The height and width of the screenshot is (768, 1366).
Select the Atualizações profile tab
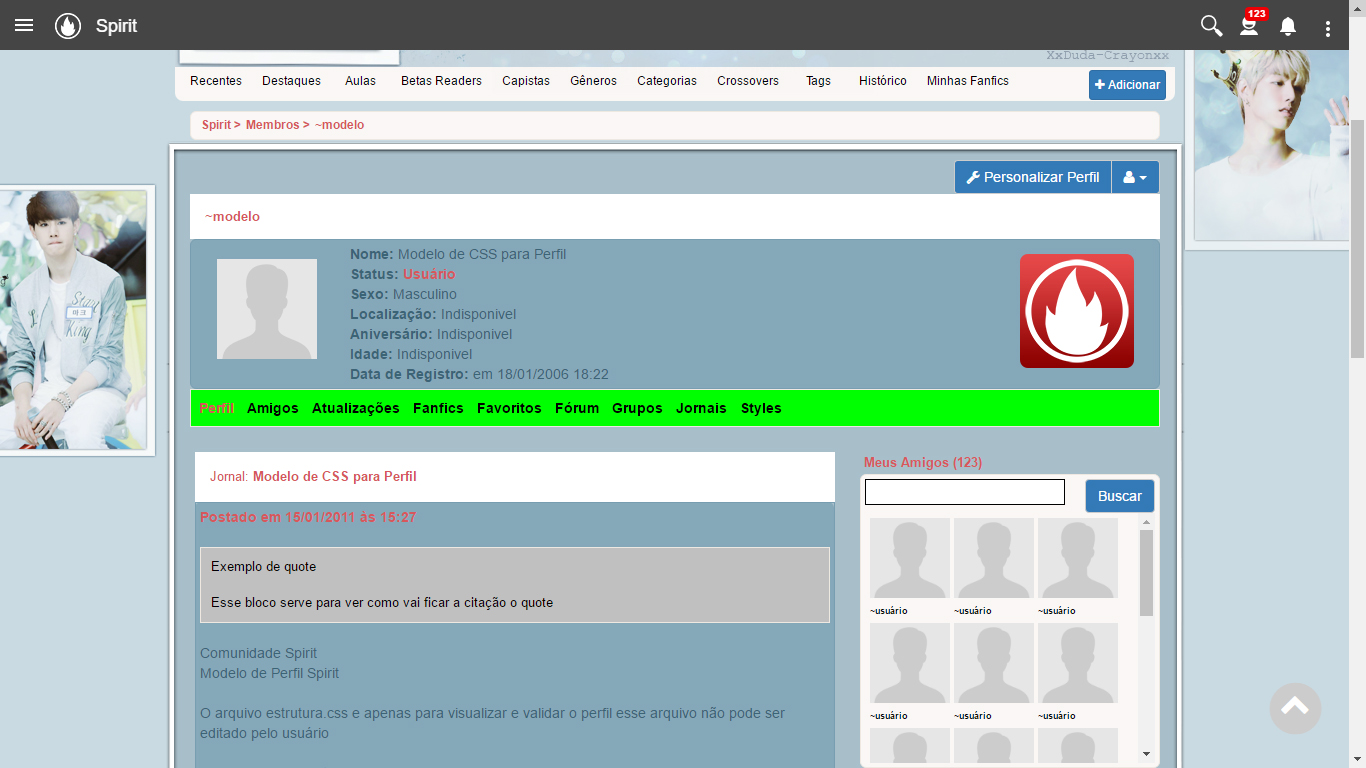point(355,408)
